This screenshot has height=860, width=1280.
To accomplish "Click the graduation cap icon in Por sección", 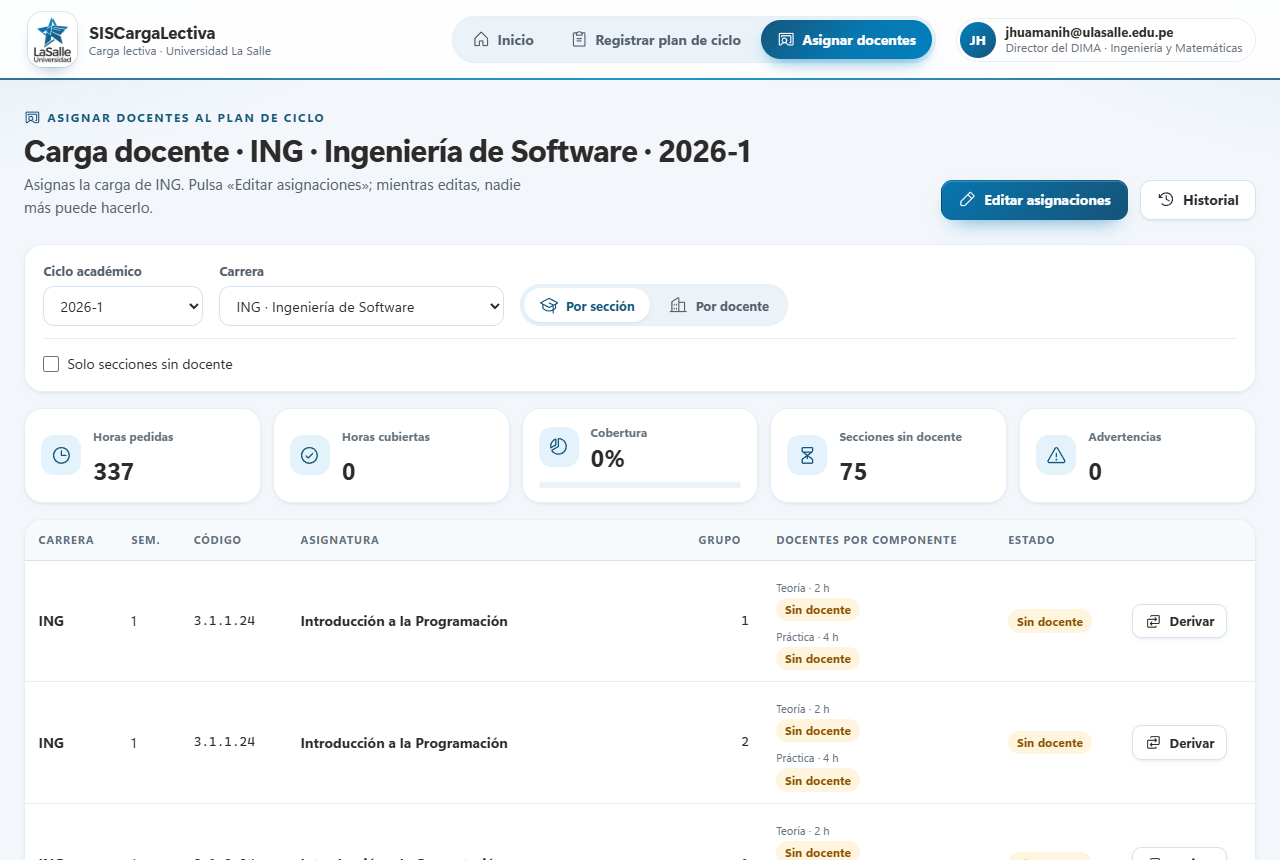I will (549, 306).
